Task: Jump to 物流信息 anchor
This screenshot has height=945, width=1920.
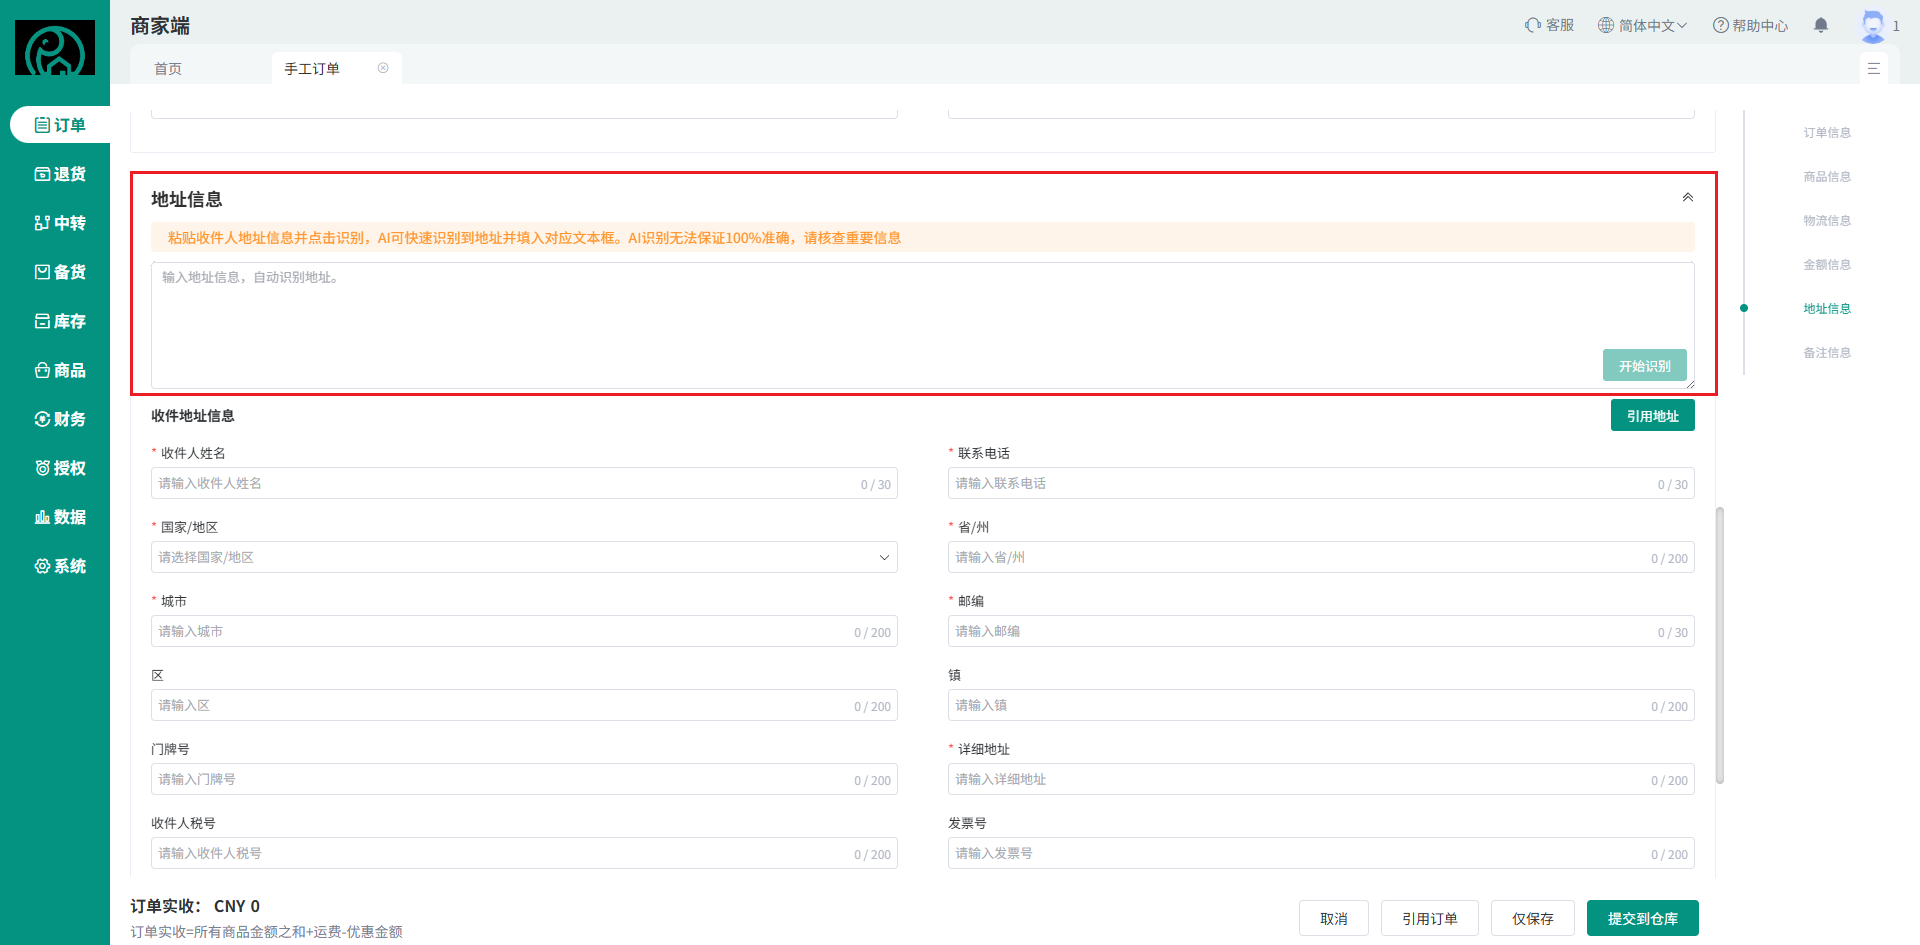Action: click(x=1827, y=220)
